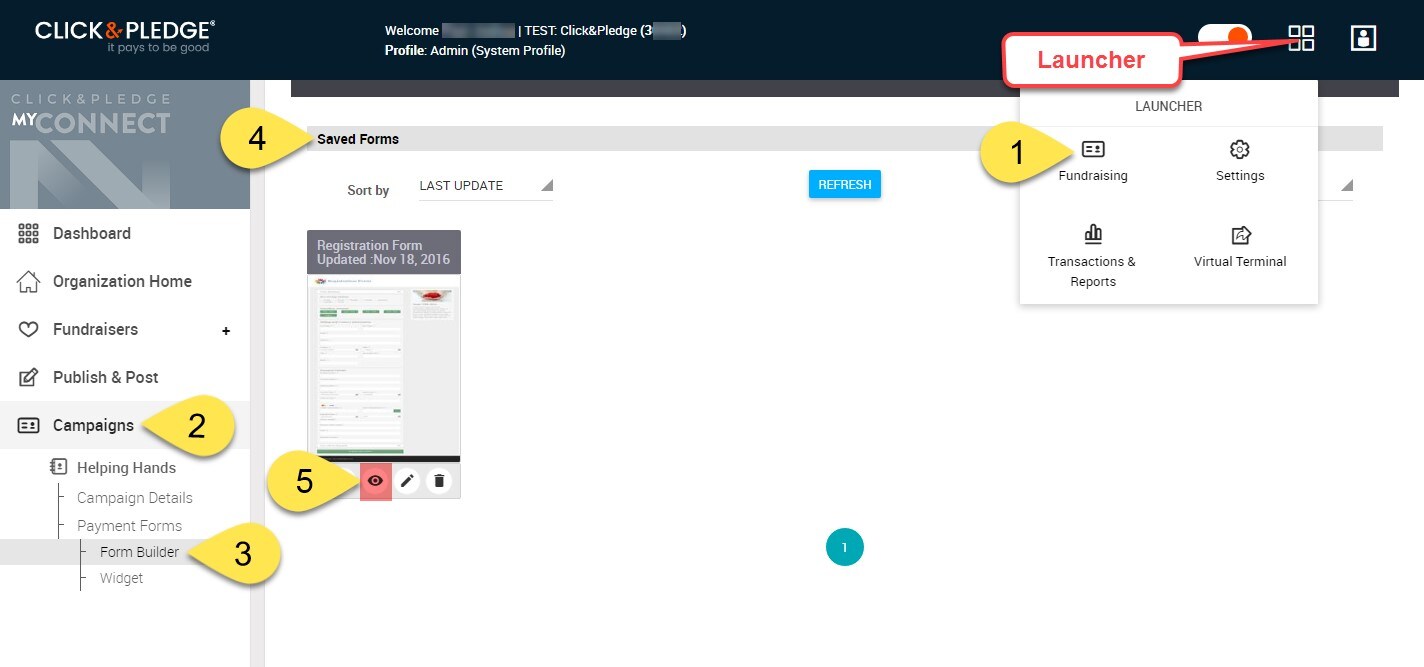Screen dimensions: 1424x667
Task: Click the Campaigns card icon in the sidebar
Action: pyautogui.click(x=29, y=425)
